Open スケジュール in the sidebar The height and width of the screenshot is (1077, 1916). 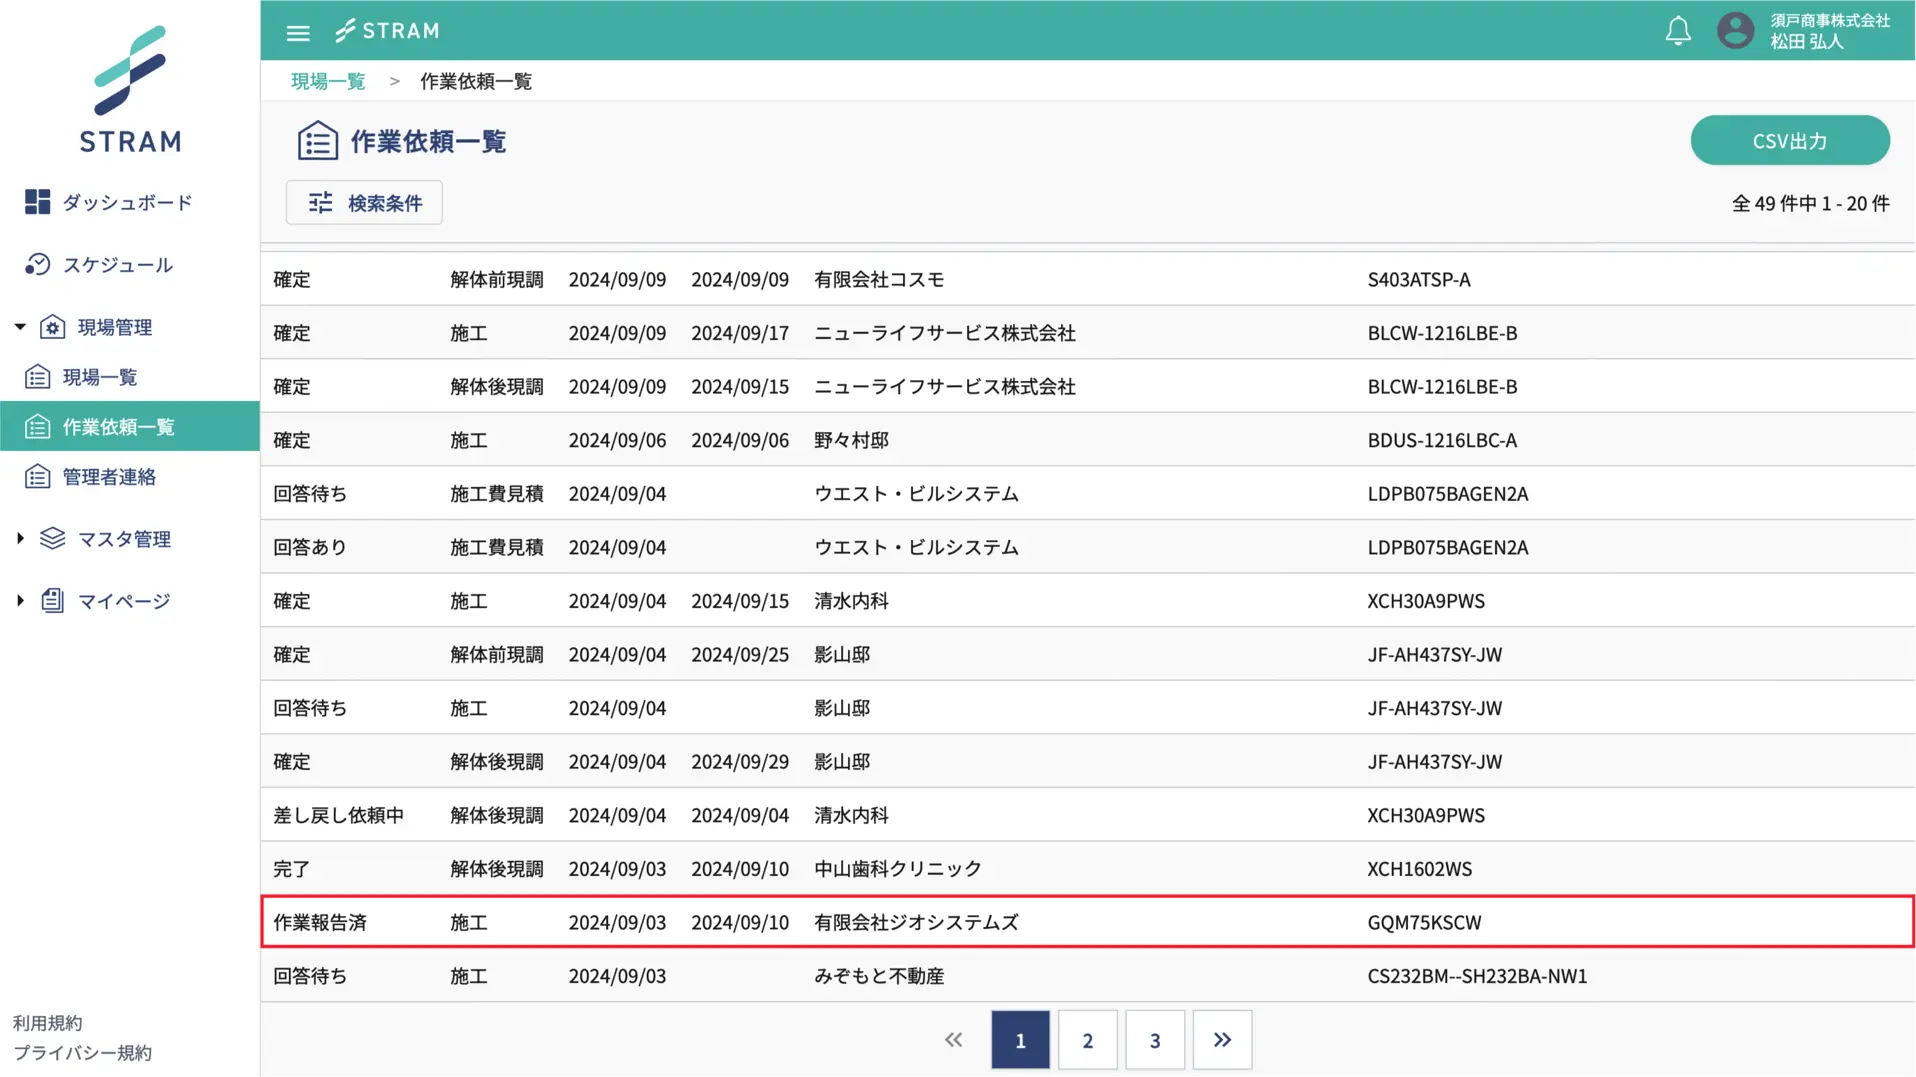[x=117, y=265]
